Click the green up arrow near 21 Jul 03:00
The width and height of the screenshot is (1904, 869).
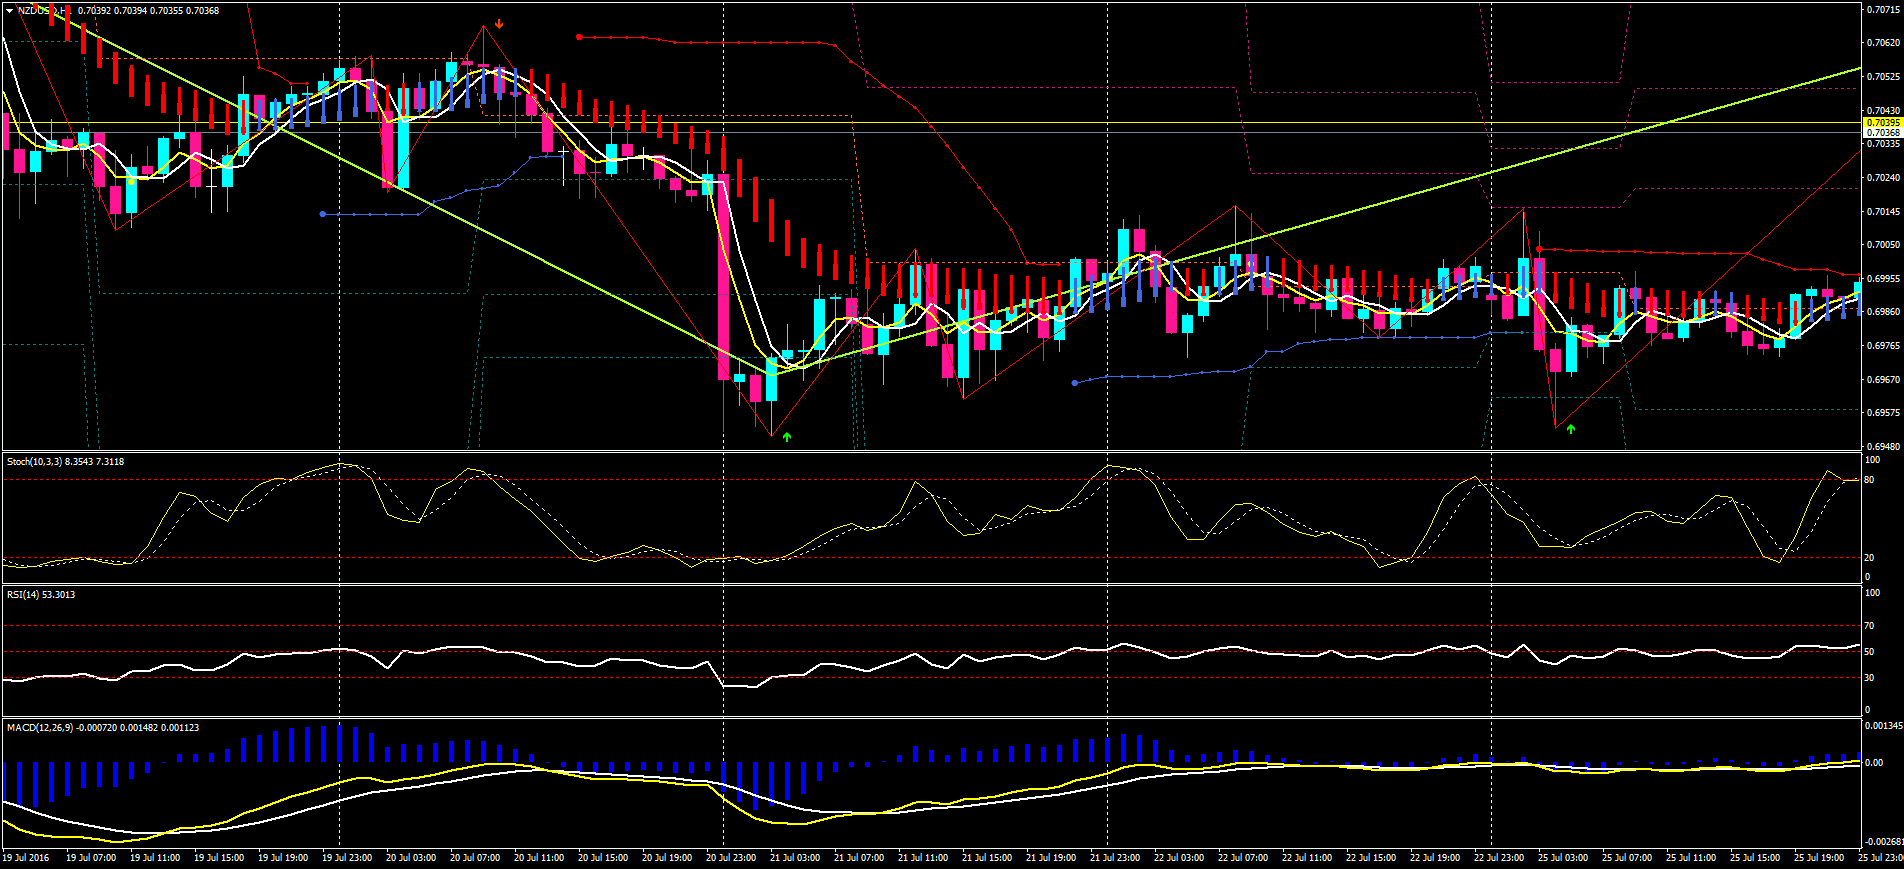coord(787,436)
